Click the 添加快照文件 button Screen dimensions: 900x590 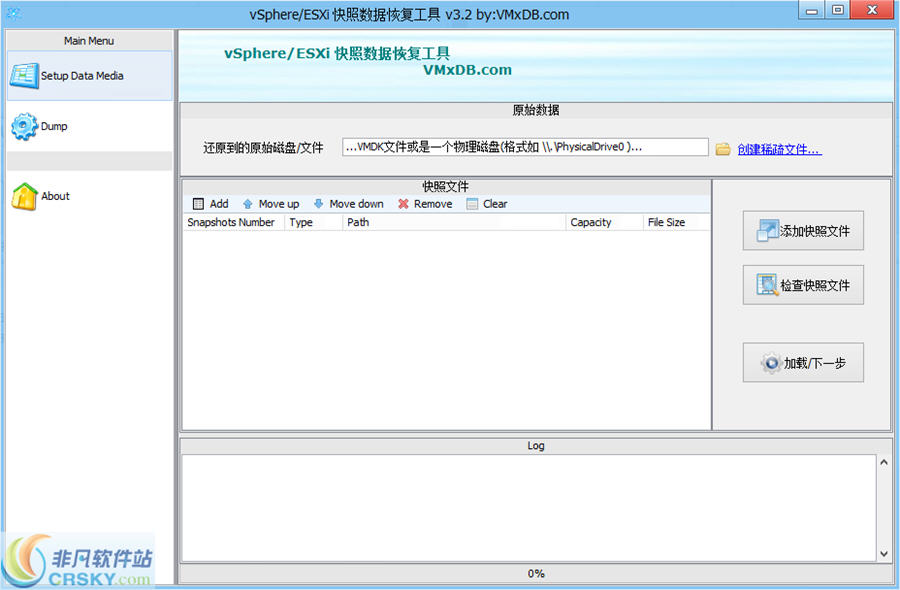[x=803, y=230]
